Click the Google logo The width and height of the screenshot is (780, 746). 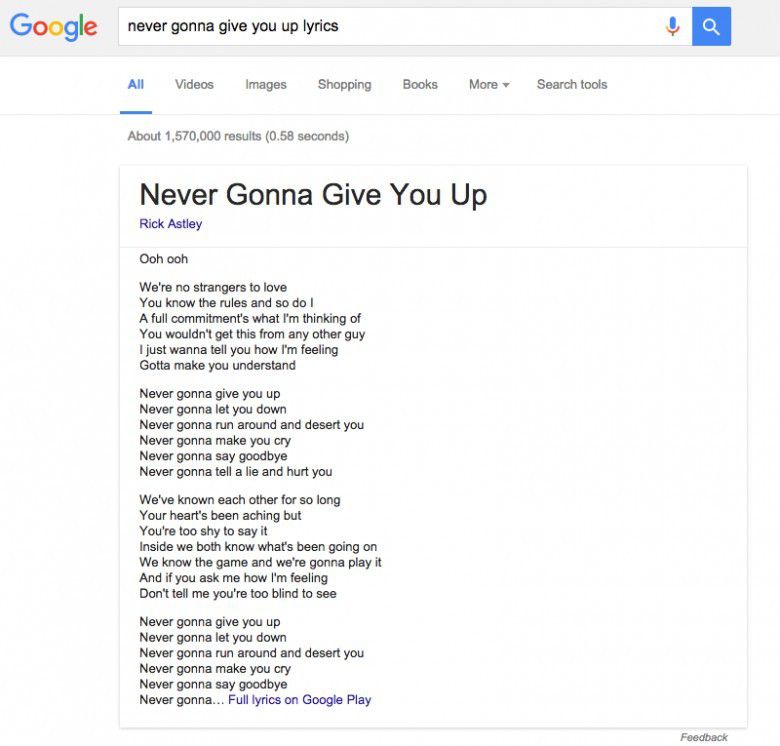click(x=54, y=27)
